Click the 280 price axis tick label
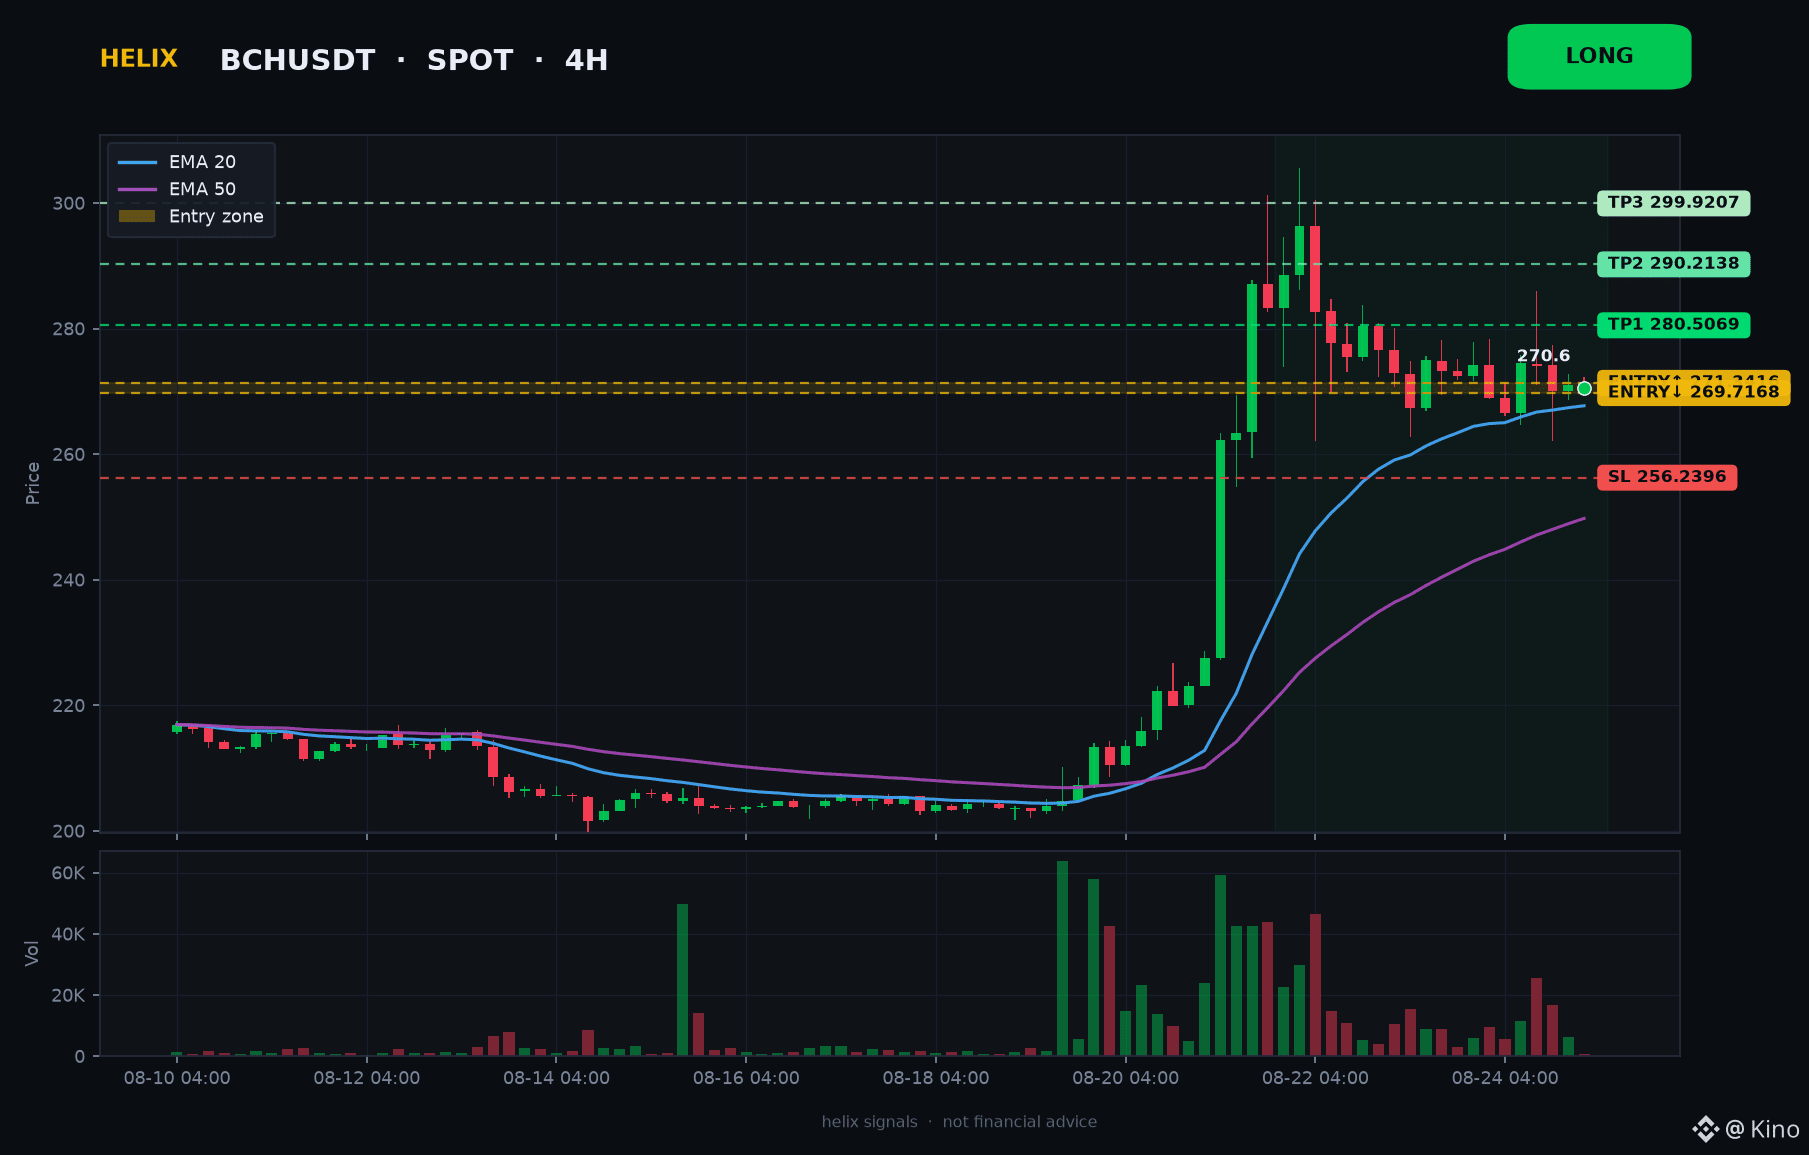 coord(69,329)
